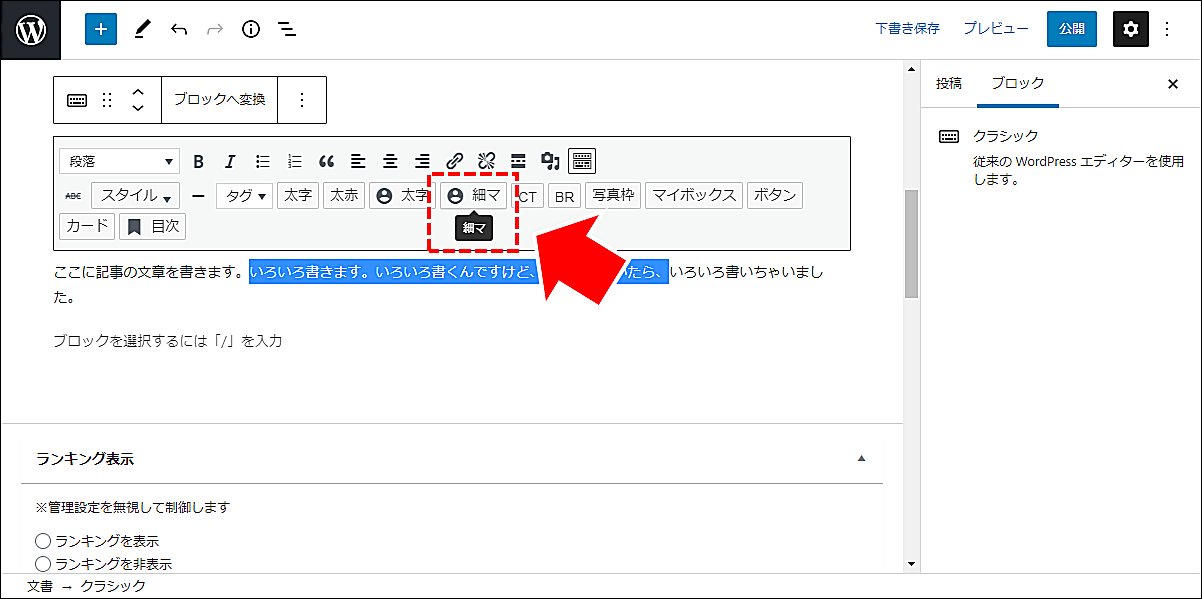
Task: Undo the last change
Action: pos(178,29)
